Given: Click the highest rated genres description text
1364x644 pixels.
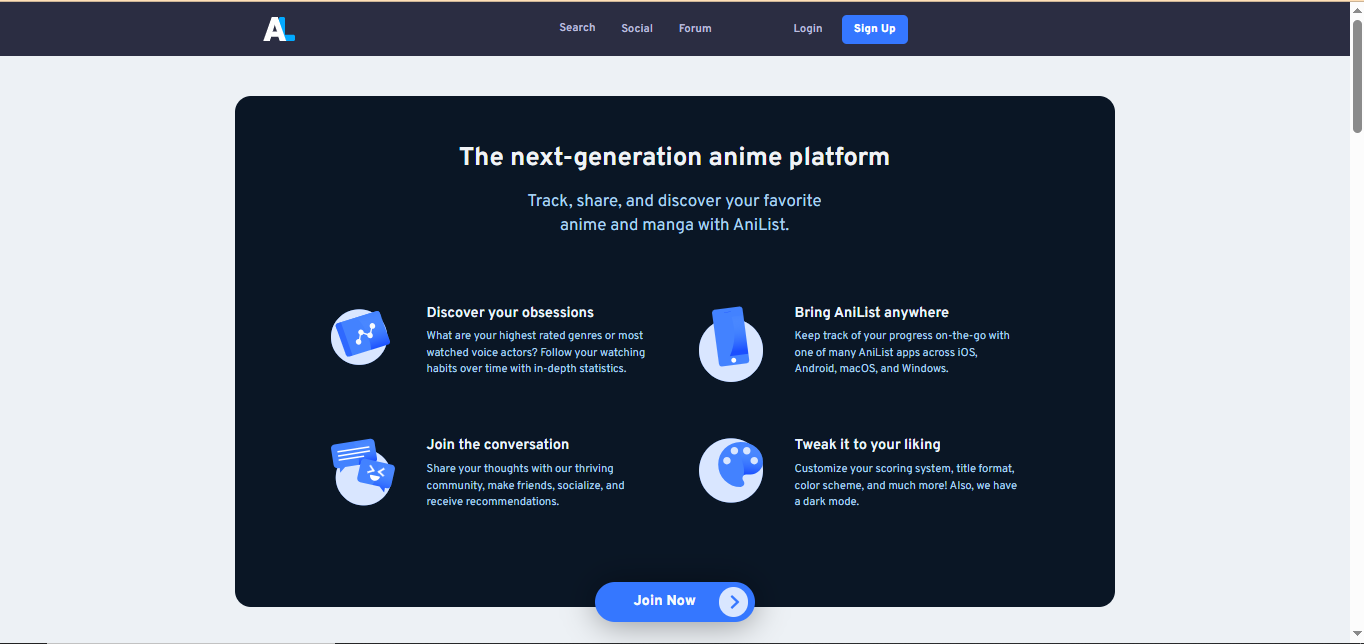Looking at the screenshot, I should (536, 352).
